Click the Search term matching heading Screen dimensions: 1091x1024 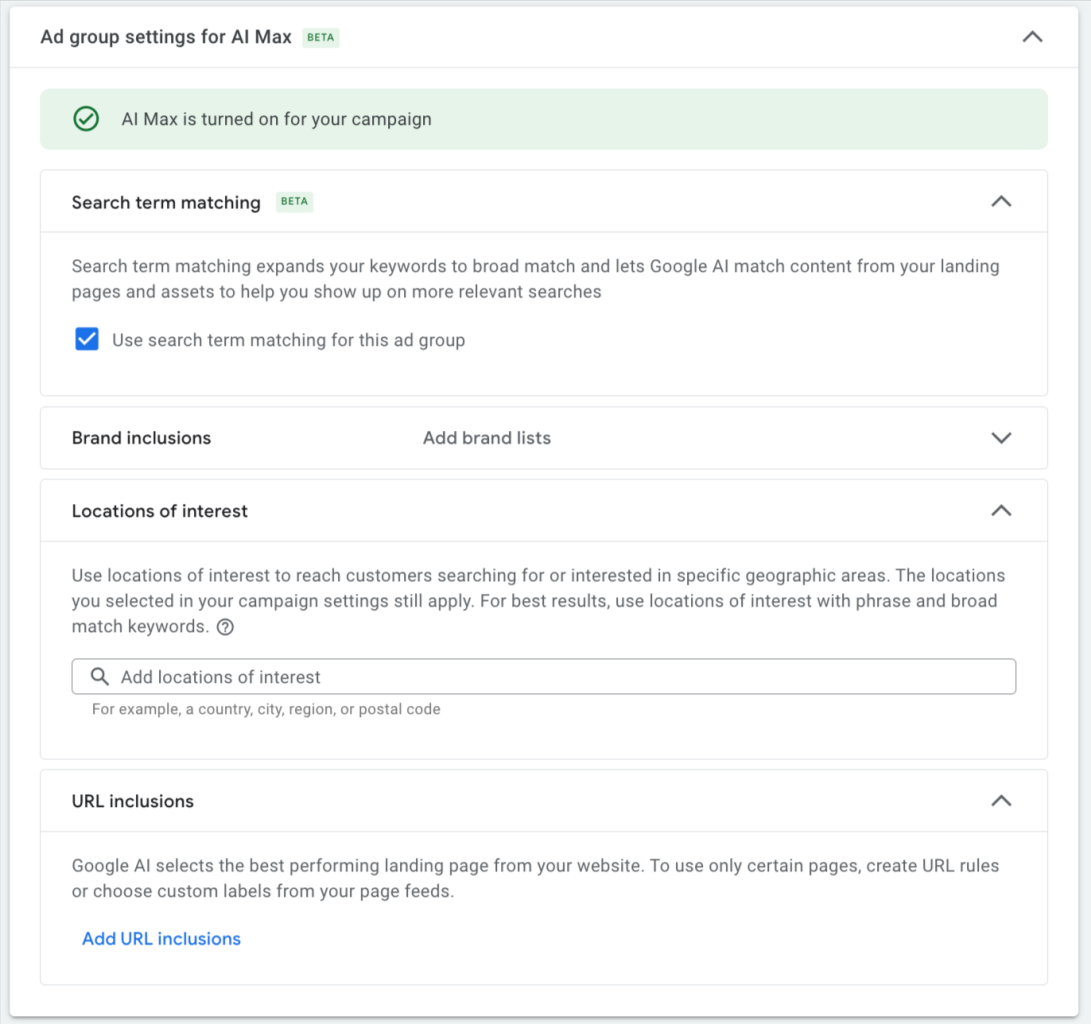(166, 202)
